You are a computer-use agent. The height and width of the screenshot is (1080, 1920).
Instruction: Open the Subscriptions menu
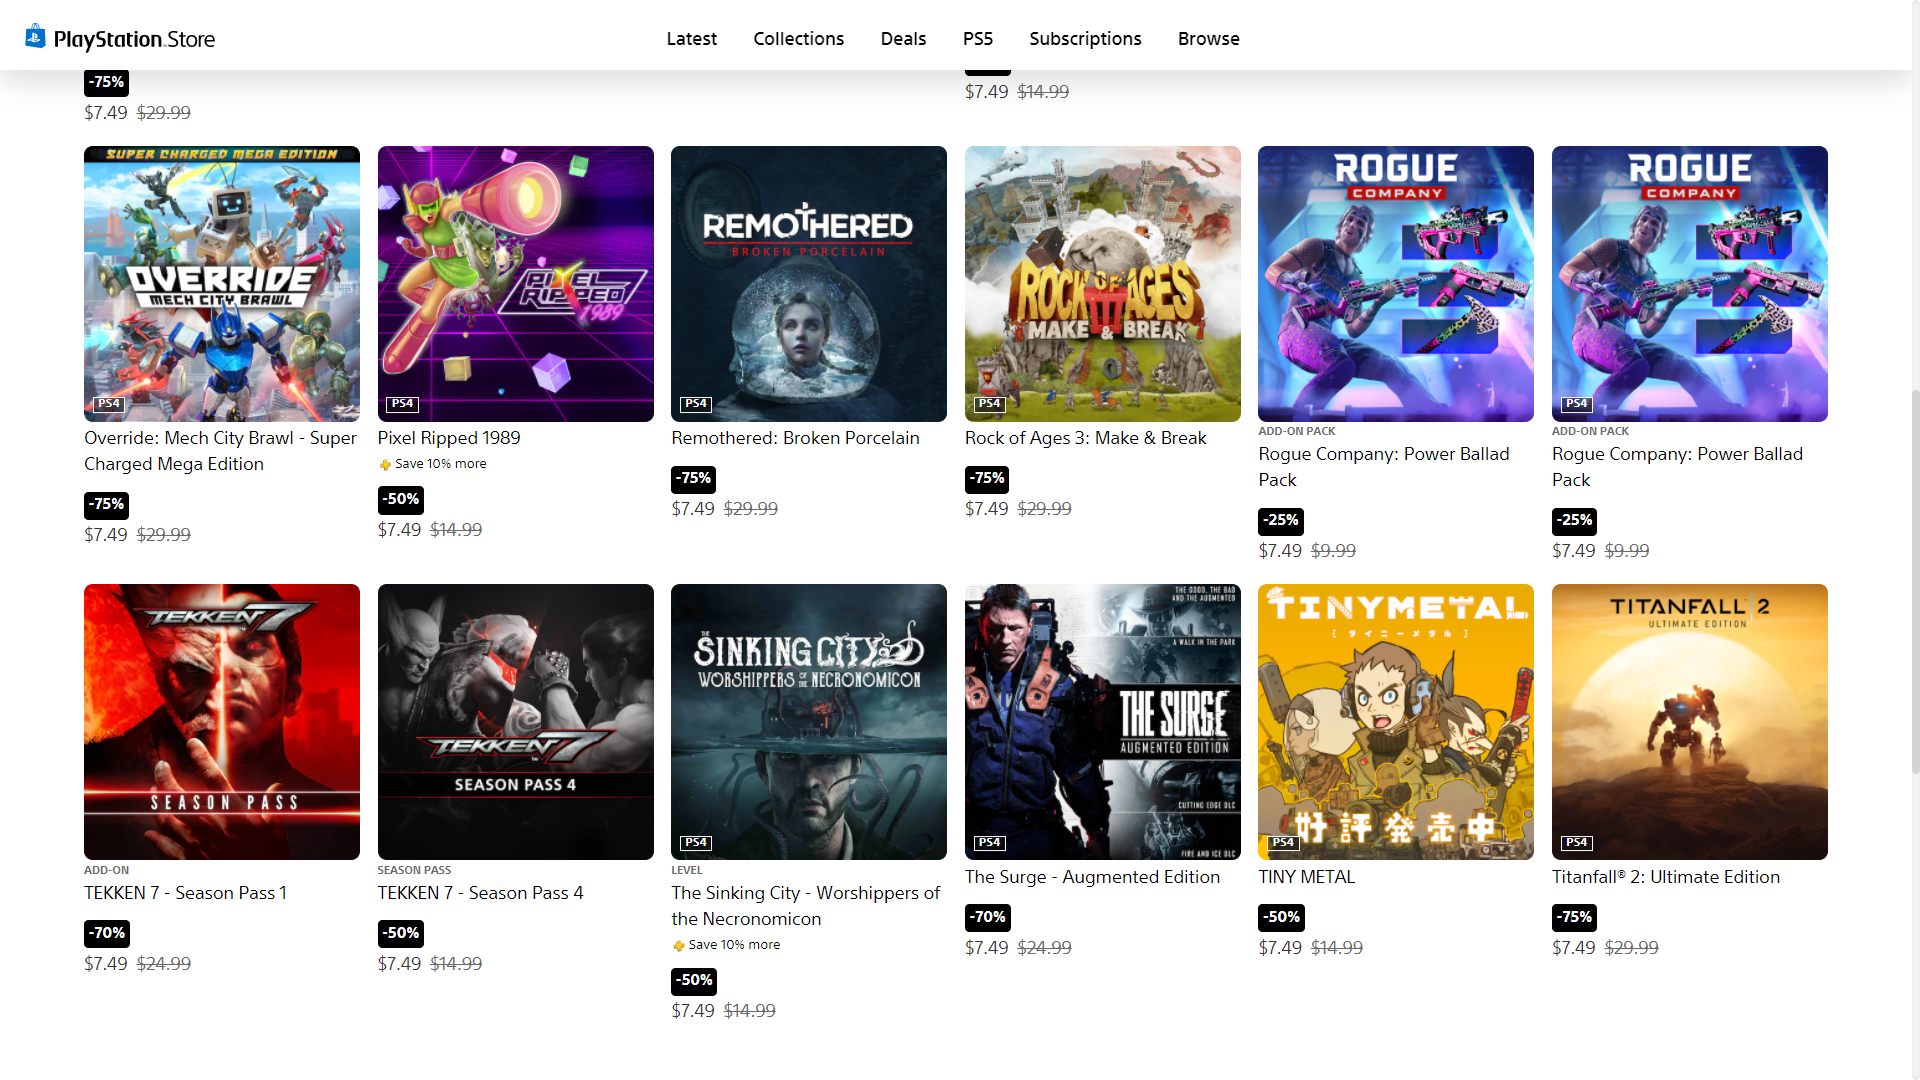pyautogui.click(x=1085, y=39)
